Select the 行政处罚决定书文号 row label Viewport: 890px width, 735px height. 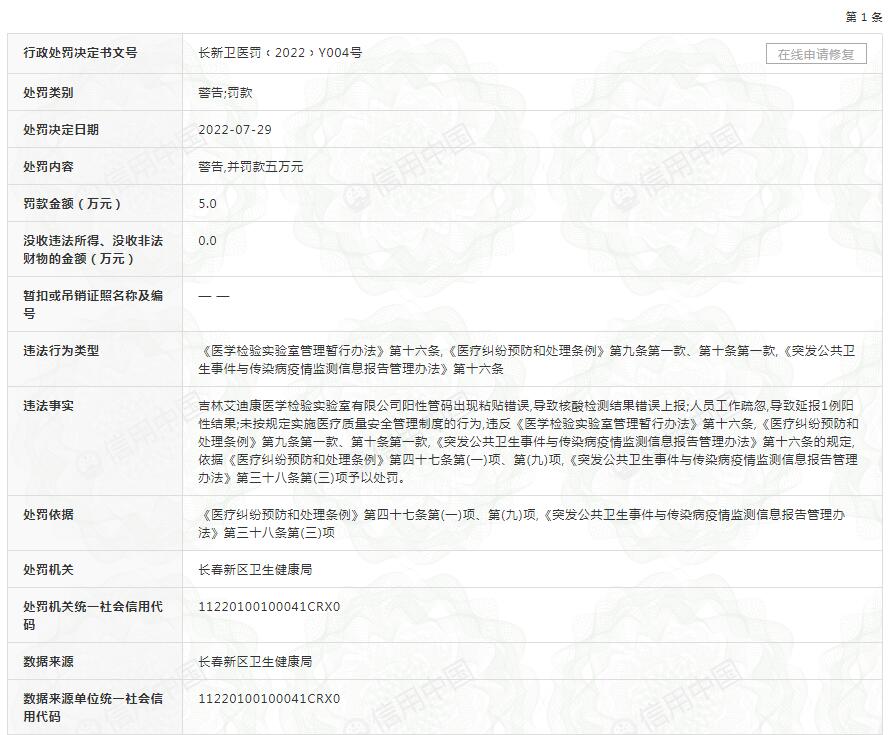(x=80, y=53)
